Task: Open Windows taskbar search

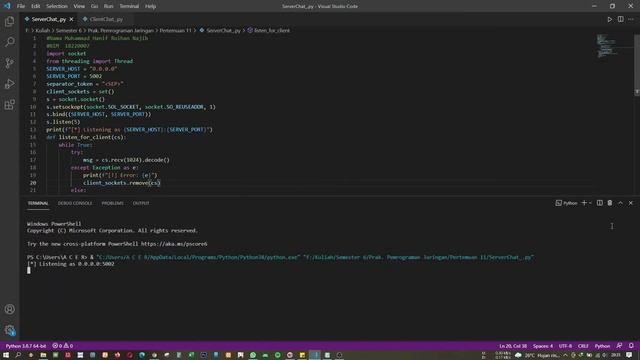Action: pos(18,355)
